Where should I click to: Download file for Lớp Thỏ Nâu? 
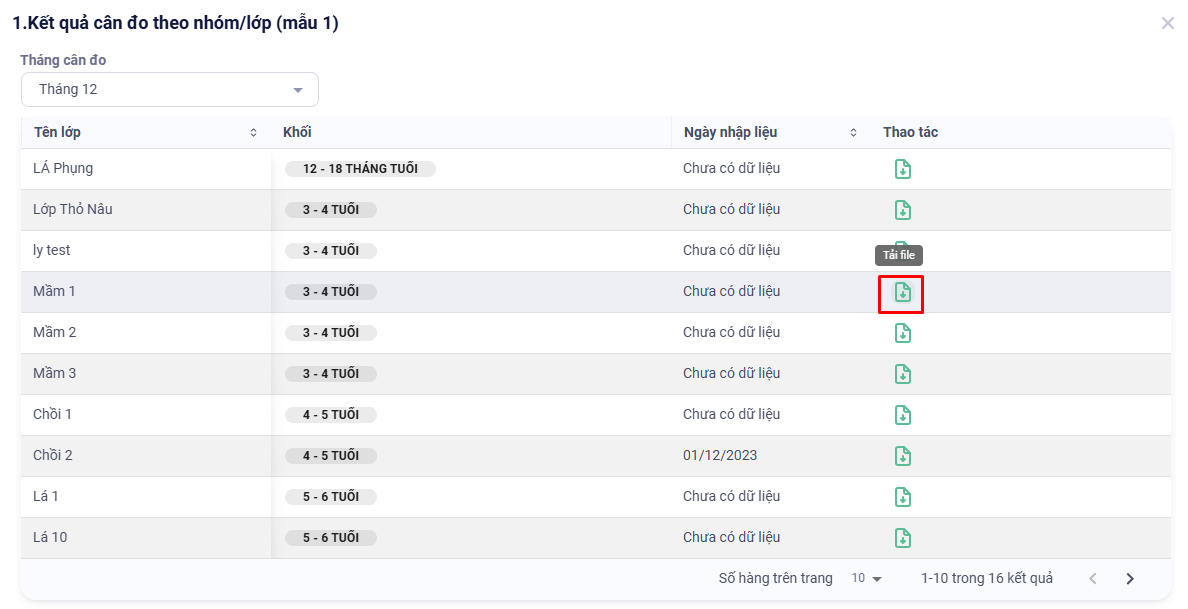coord(902,210)
